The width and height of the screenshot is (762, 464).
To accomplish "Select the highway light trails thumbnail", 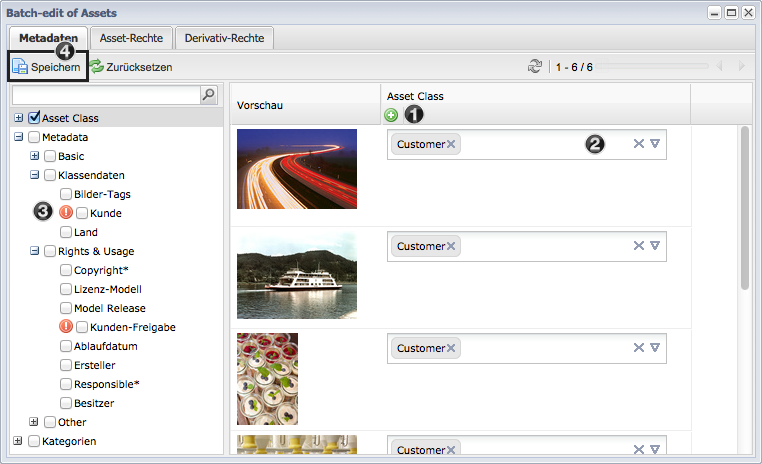I will [x=297, y=169].
